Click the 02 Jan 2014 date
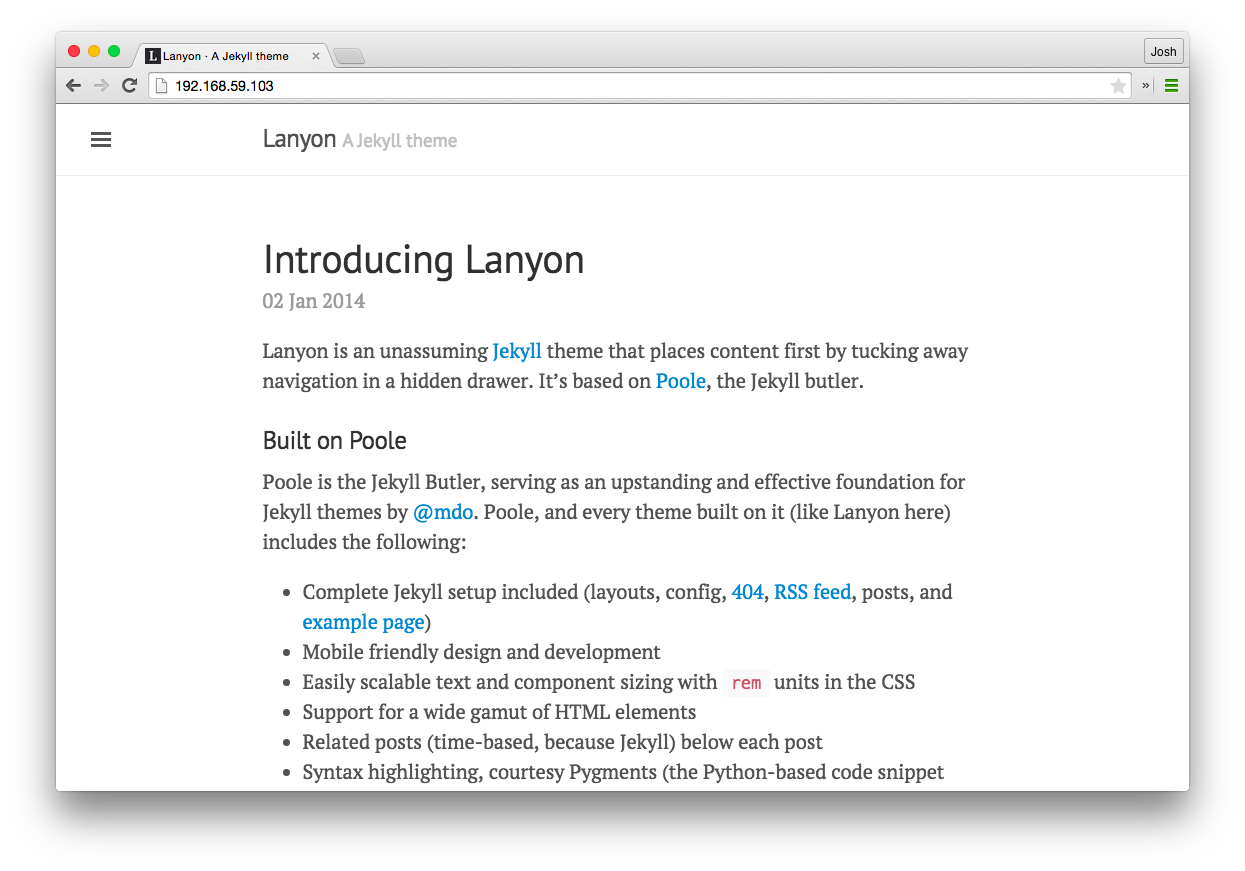Viewport: 1245px width, 871px height. pos(314,301)
